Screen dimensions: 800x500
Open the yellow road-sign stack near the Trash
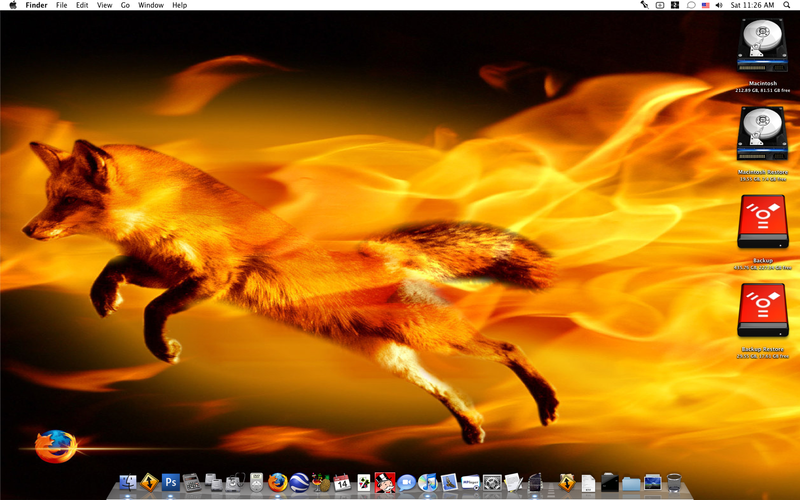tap(567, 482)
